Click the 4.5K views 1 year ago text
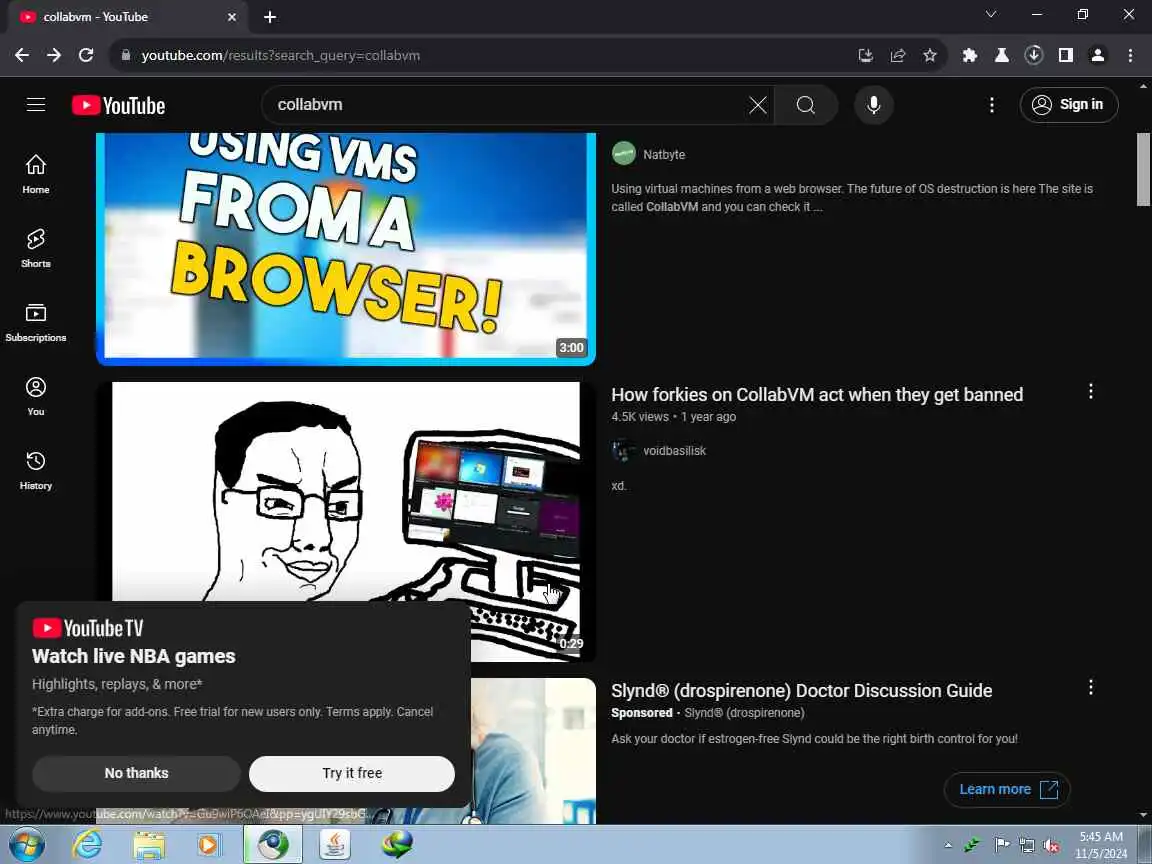 point(674,417)
